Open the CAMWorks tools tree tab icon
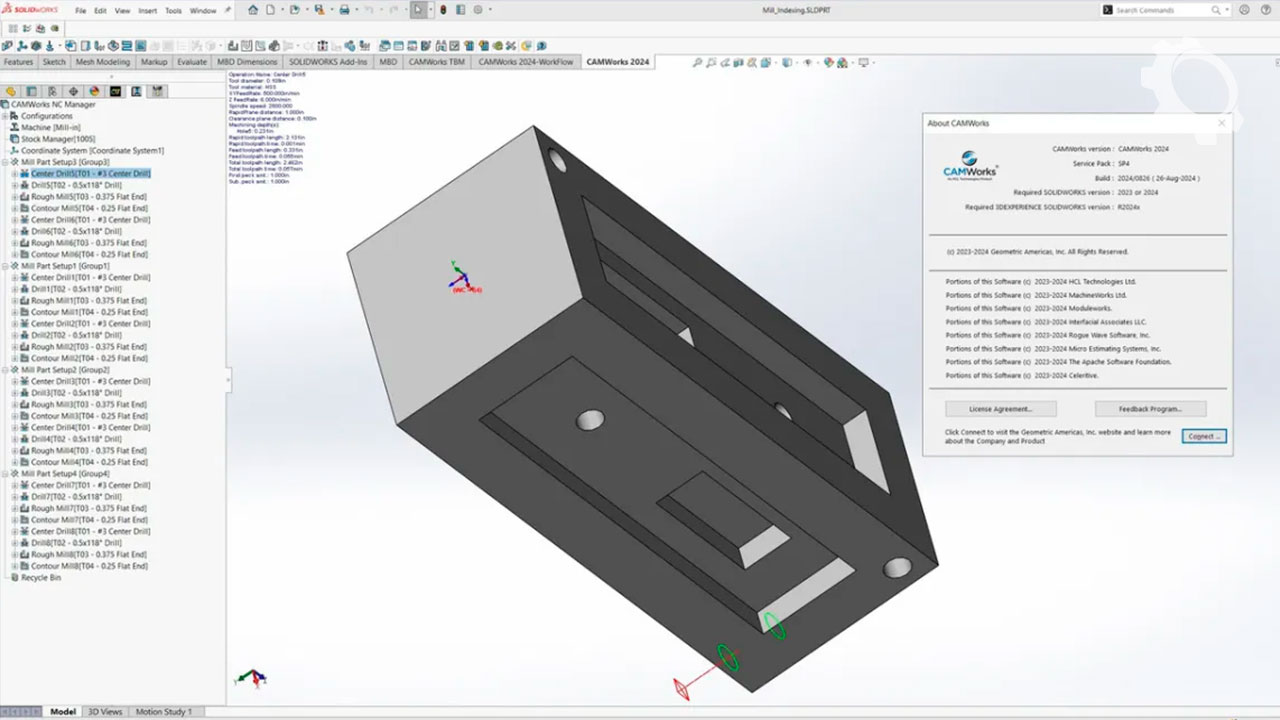Screen dimensions: 1280x720 point(158,91)
